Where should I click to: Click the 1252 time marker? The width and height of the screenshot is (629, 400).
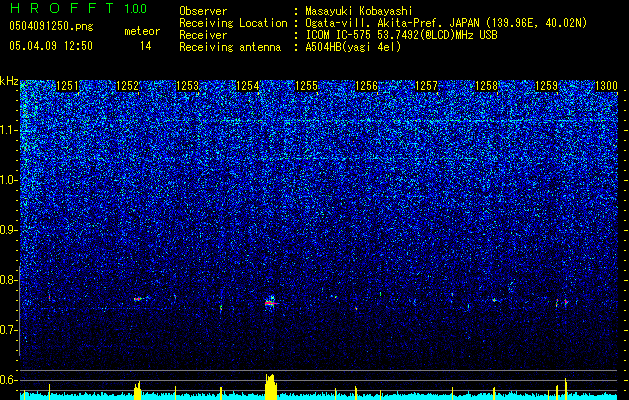tap(127, 86)
